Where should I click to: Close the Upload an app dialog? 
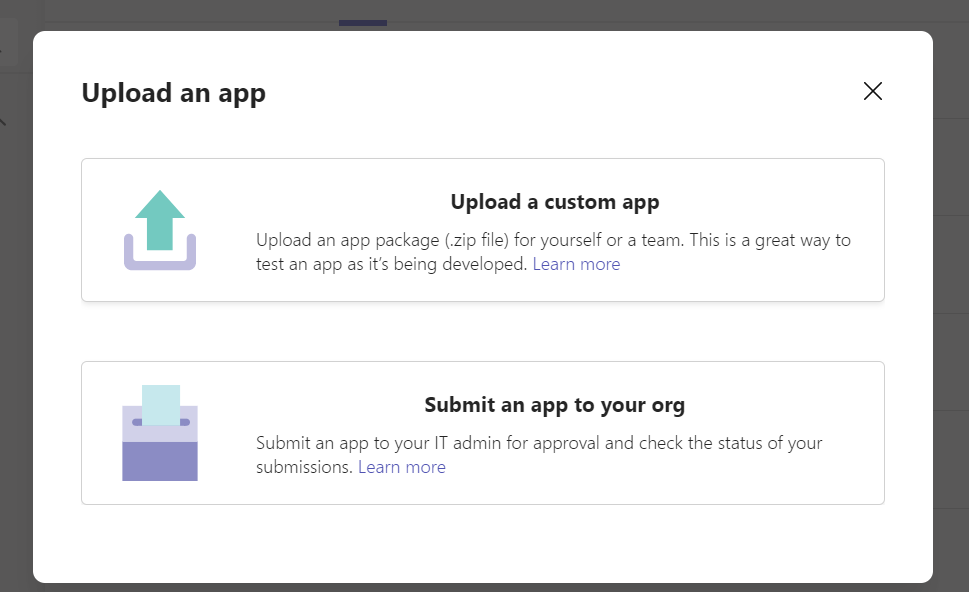tap(873, 91)
